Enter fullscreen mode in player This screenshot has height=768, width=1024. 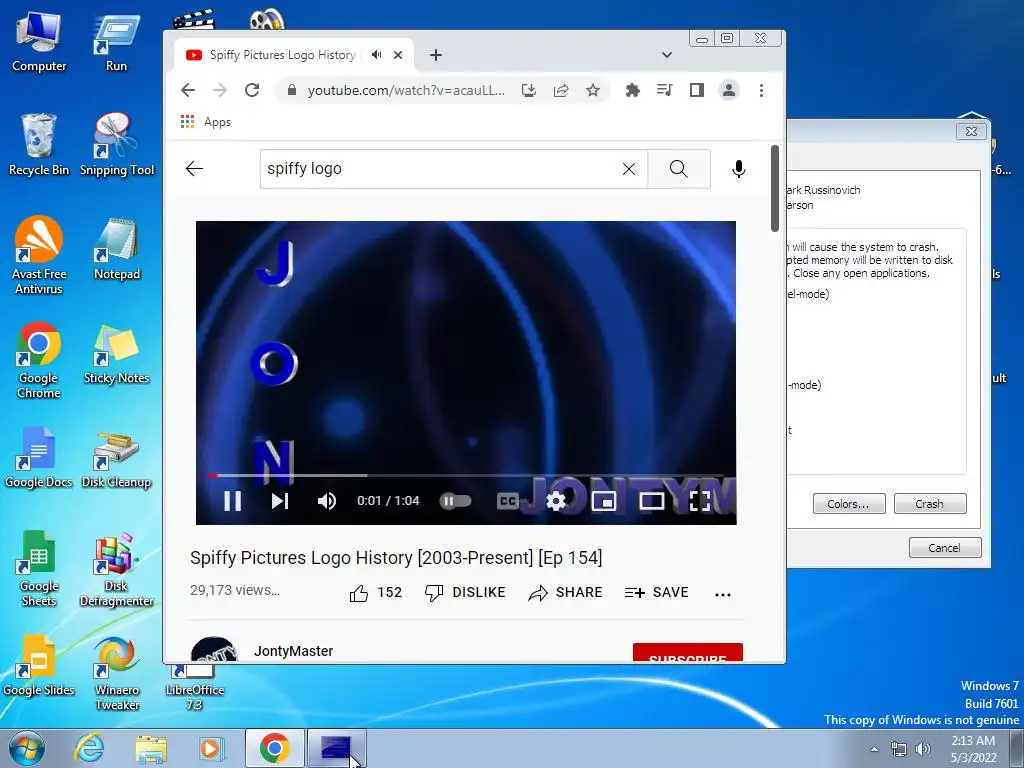point(699,501)
